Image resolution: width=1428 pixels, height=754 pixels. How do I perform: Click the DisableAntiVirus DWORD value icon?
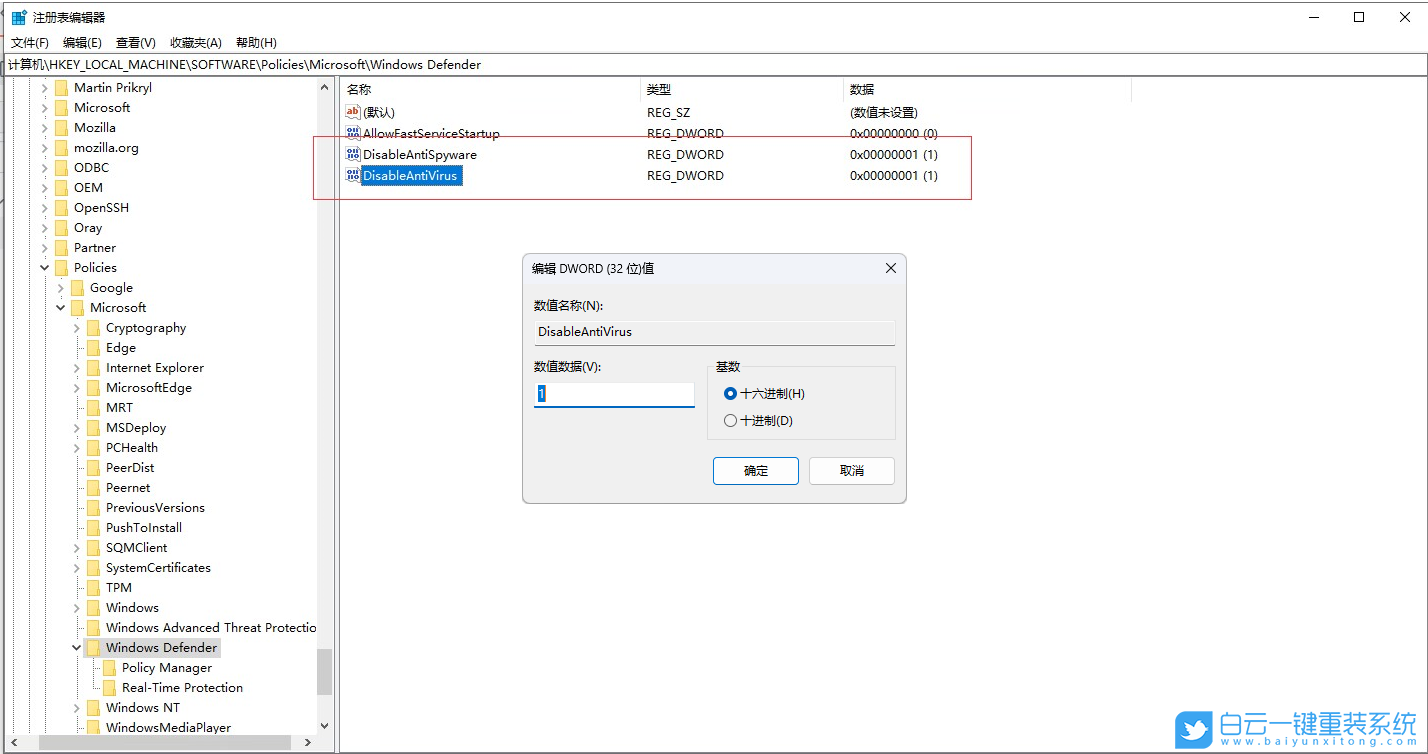coord(352,175)
